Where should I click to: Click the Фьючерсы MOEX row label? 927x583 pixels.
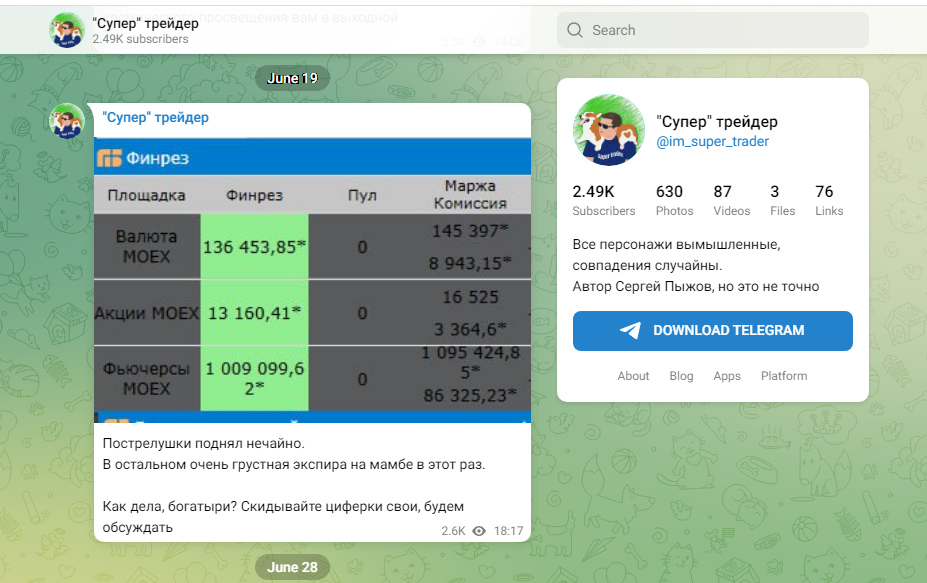(x=147, y=378)
